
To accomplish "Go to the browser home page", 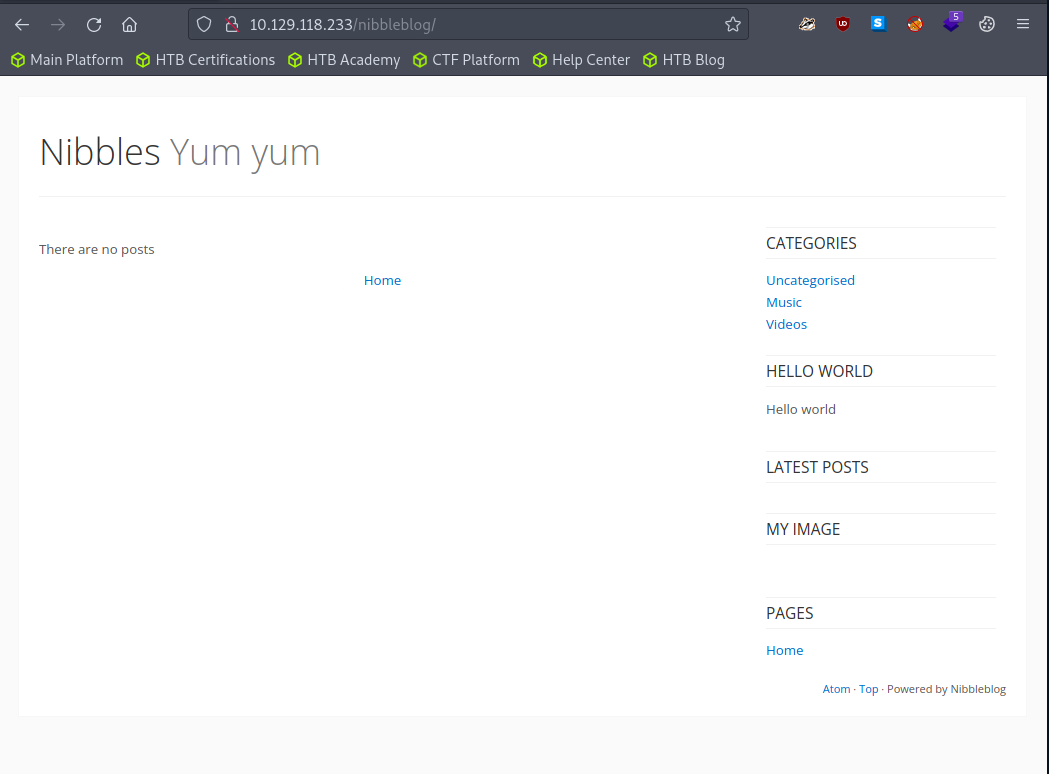I will point(129,25).
